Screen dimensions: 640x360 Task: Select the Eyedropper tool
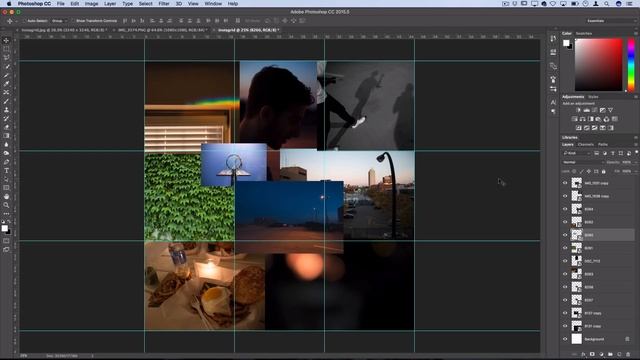click(6, 84)
